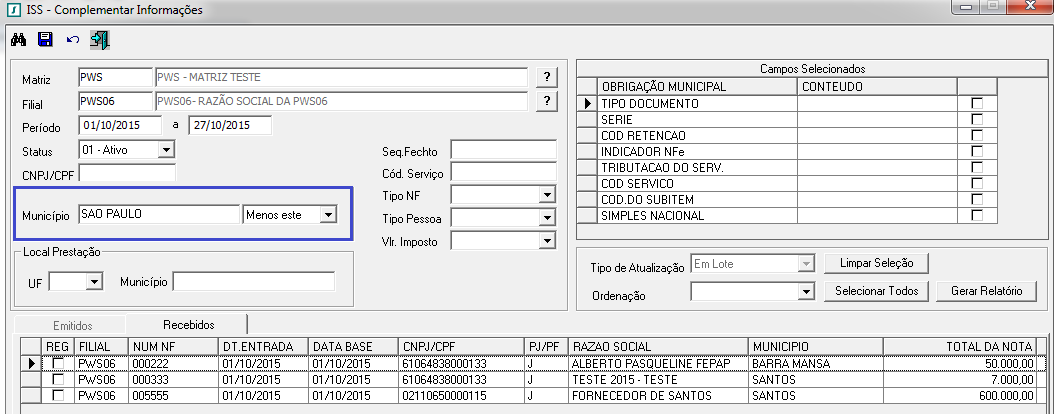
Task: Click the ISS window title icon
Action: [11, 10]
